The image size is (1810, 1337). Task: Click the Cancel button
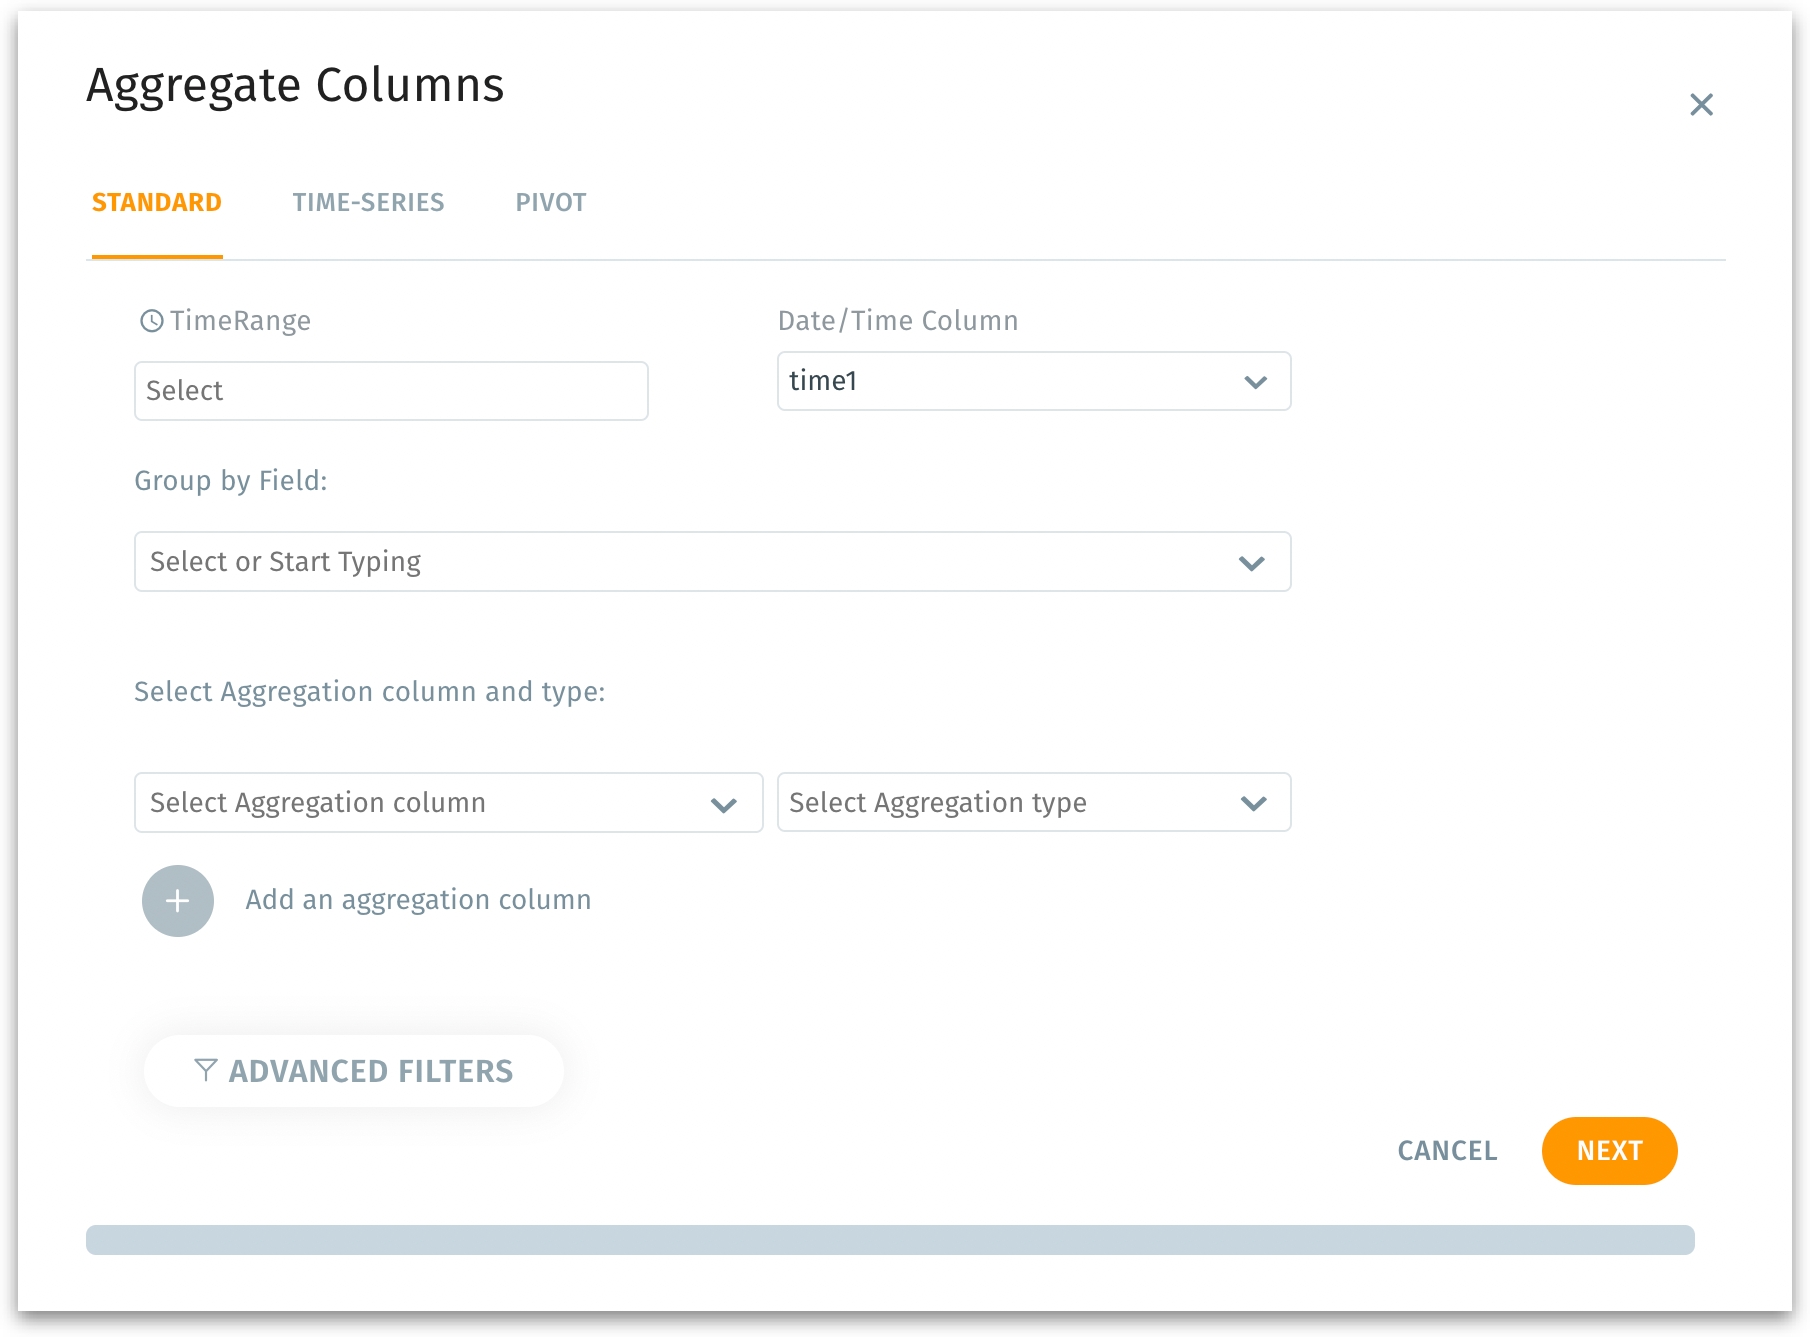(x=1446, y=1151)
